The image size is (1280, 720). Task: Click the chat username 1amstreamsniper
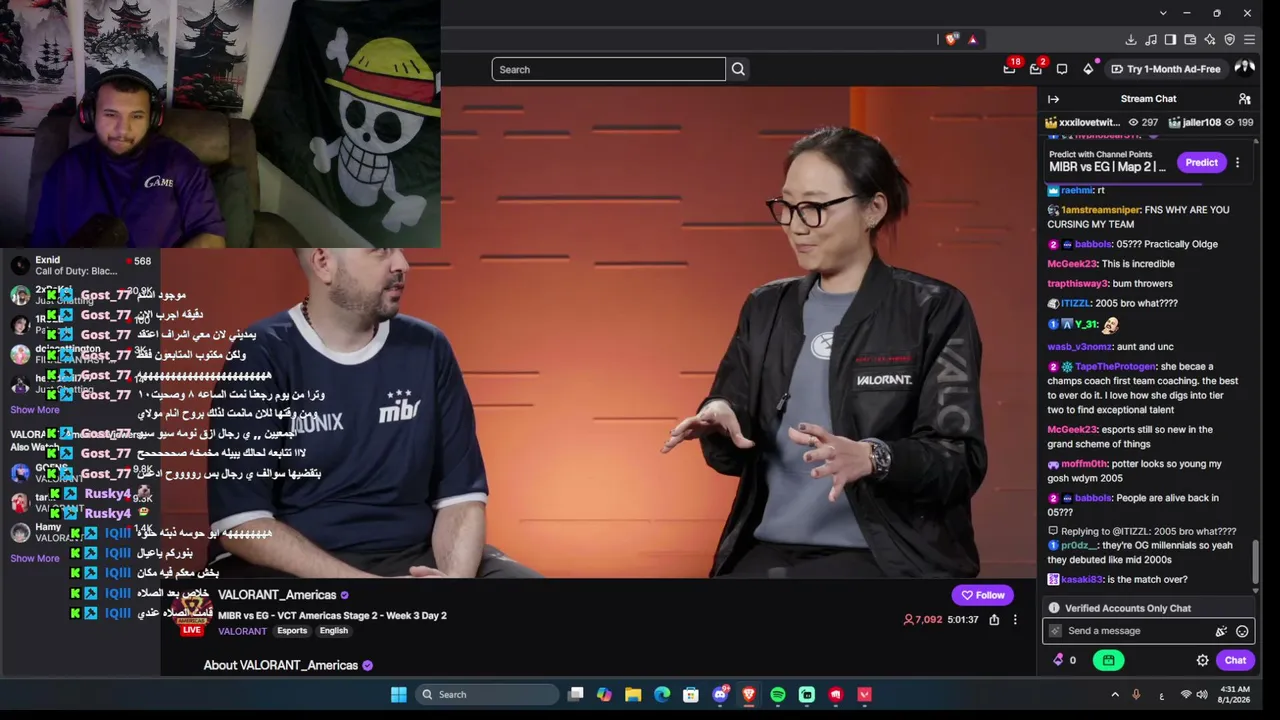coord(1100,210)
